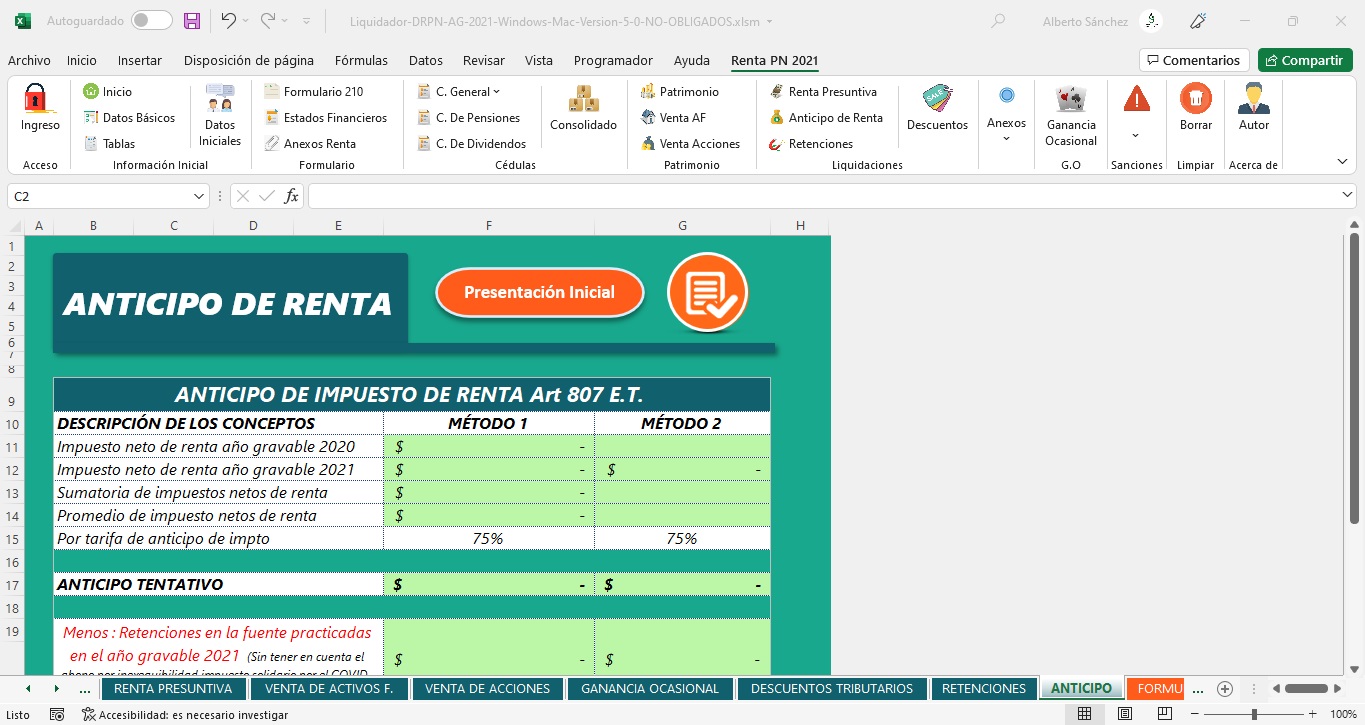The height and width of the screenshot is (725, 1365).
Task: Click the Borrar clean button
Action: [x=1196, y=107]
